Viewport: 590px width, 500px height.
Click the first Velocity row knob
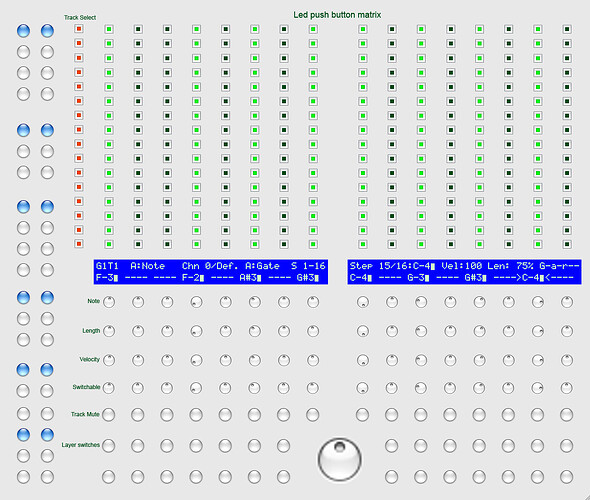[109, 360]
